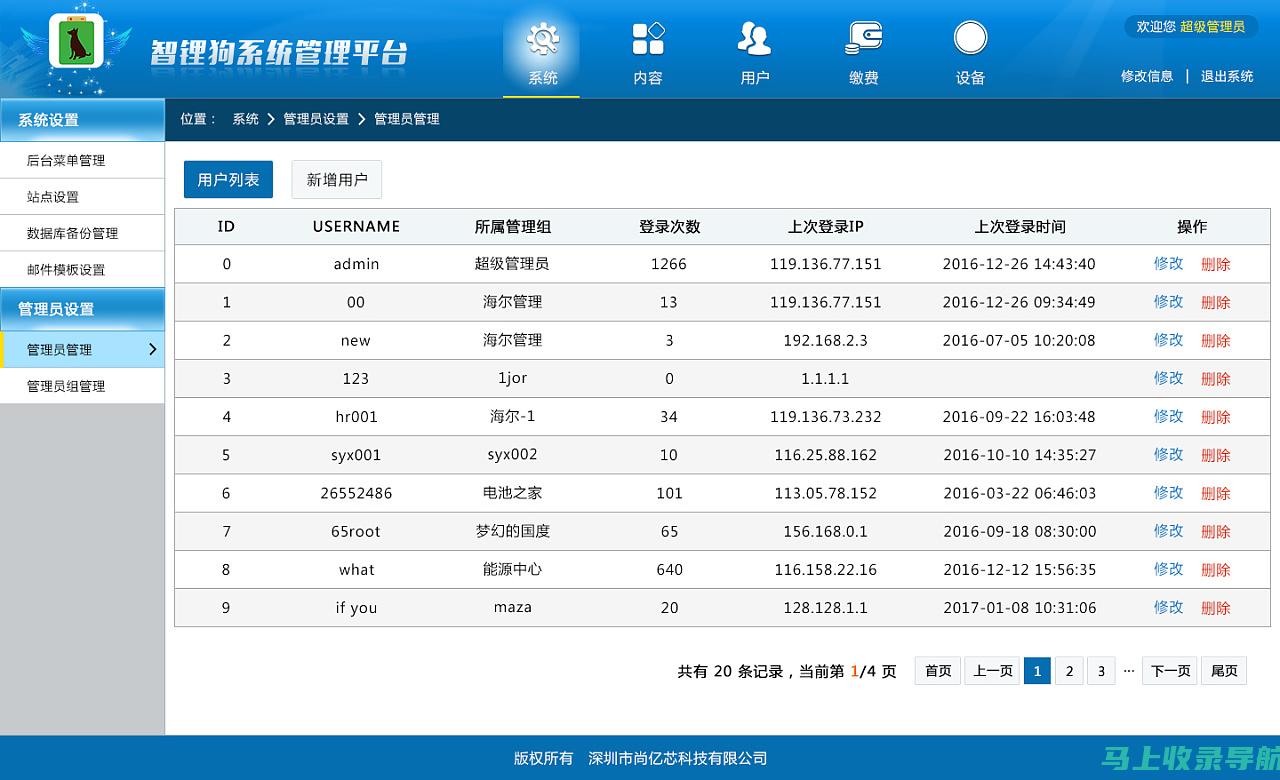Viewport: 1280px width, 780px height.
Task: Click IP cell 192.168.2.3
Action: pos(825,340)
